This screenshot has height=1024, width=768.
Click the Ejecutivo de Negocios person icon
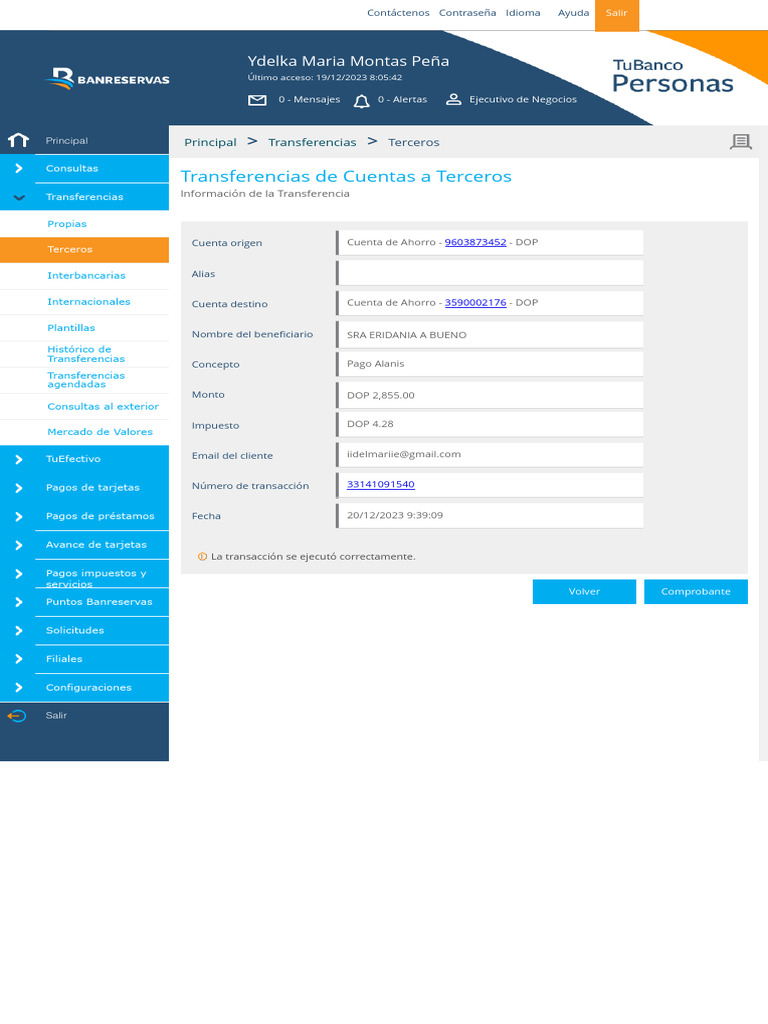(453, 99)
